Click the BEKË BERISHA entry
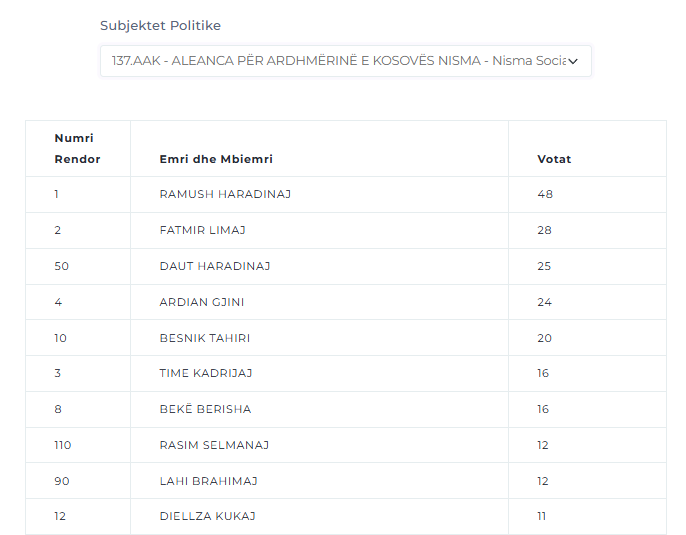 click(205, 409)
